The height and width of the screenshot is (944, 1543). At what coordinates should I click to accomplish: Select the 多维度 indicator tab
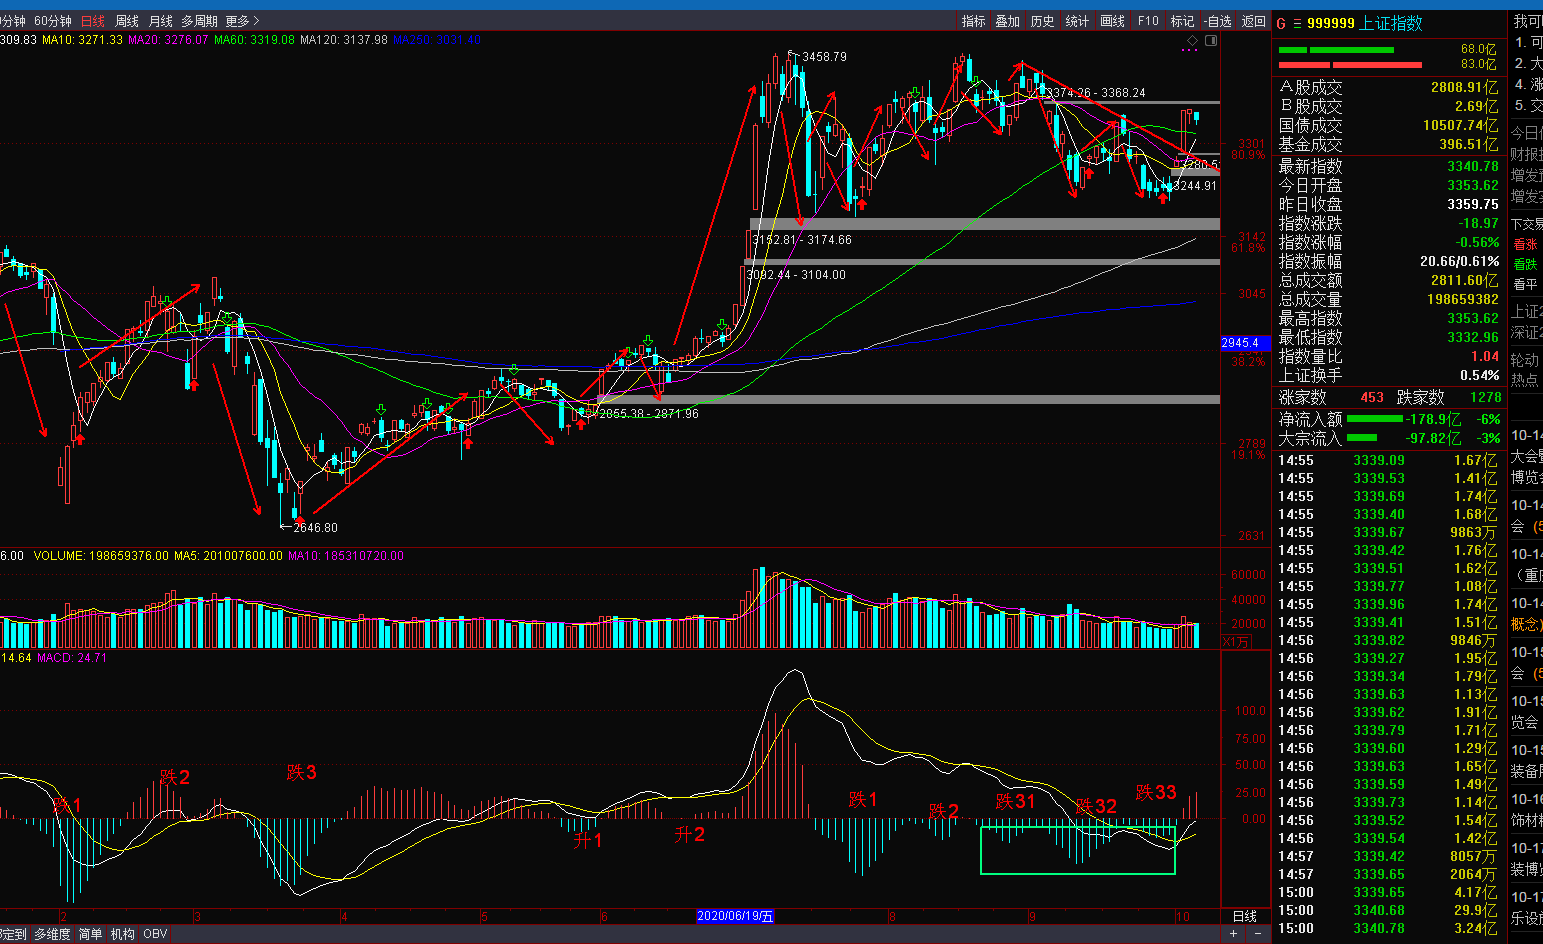click(x=52, y=934)
